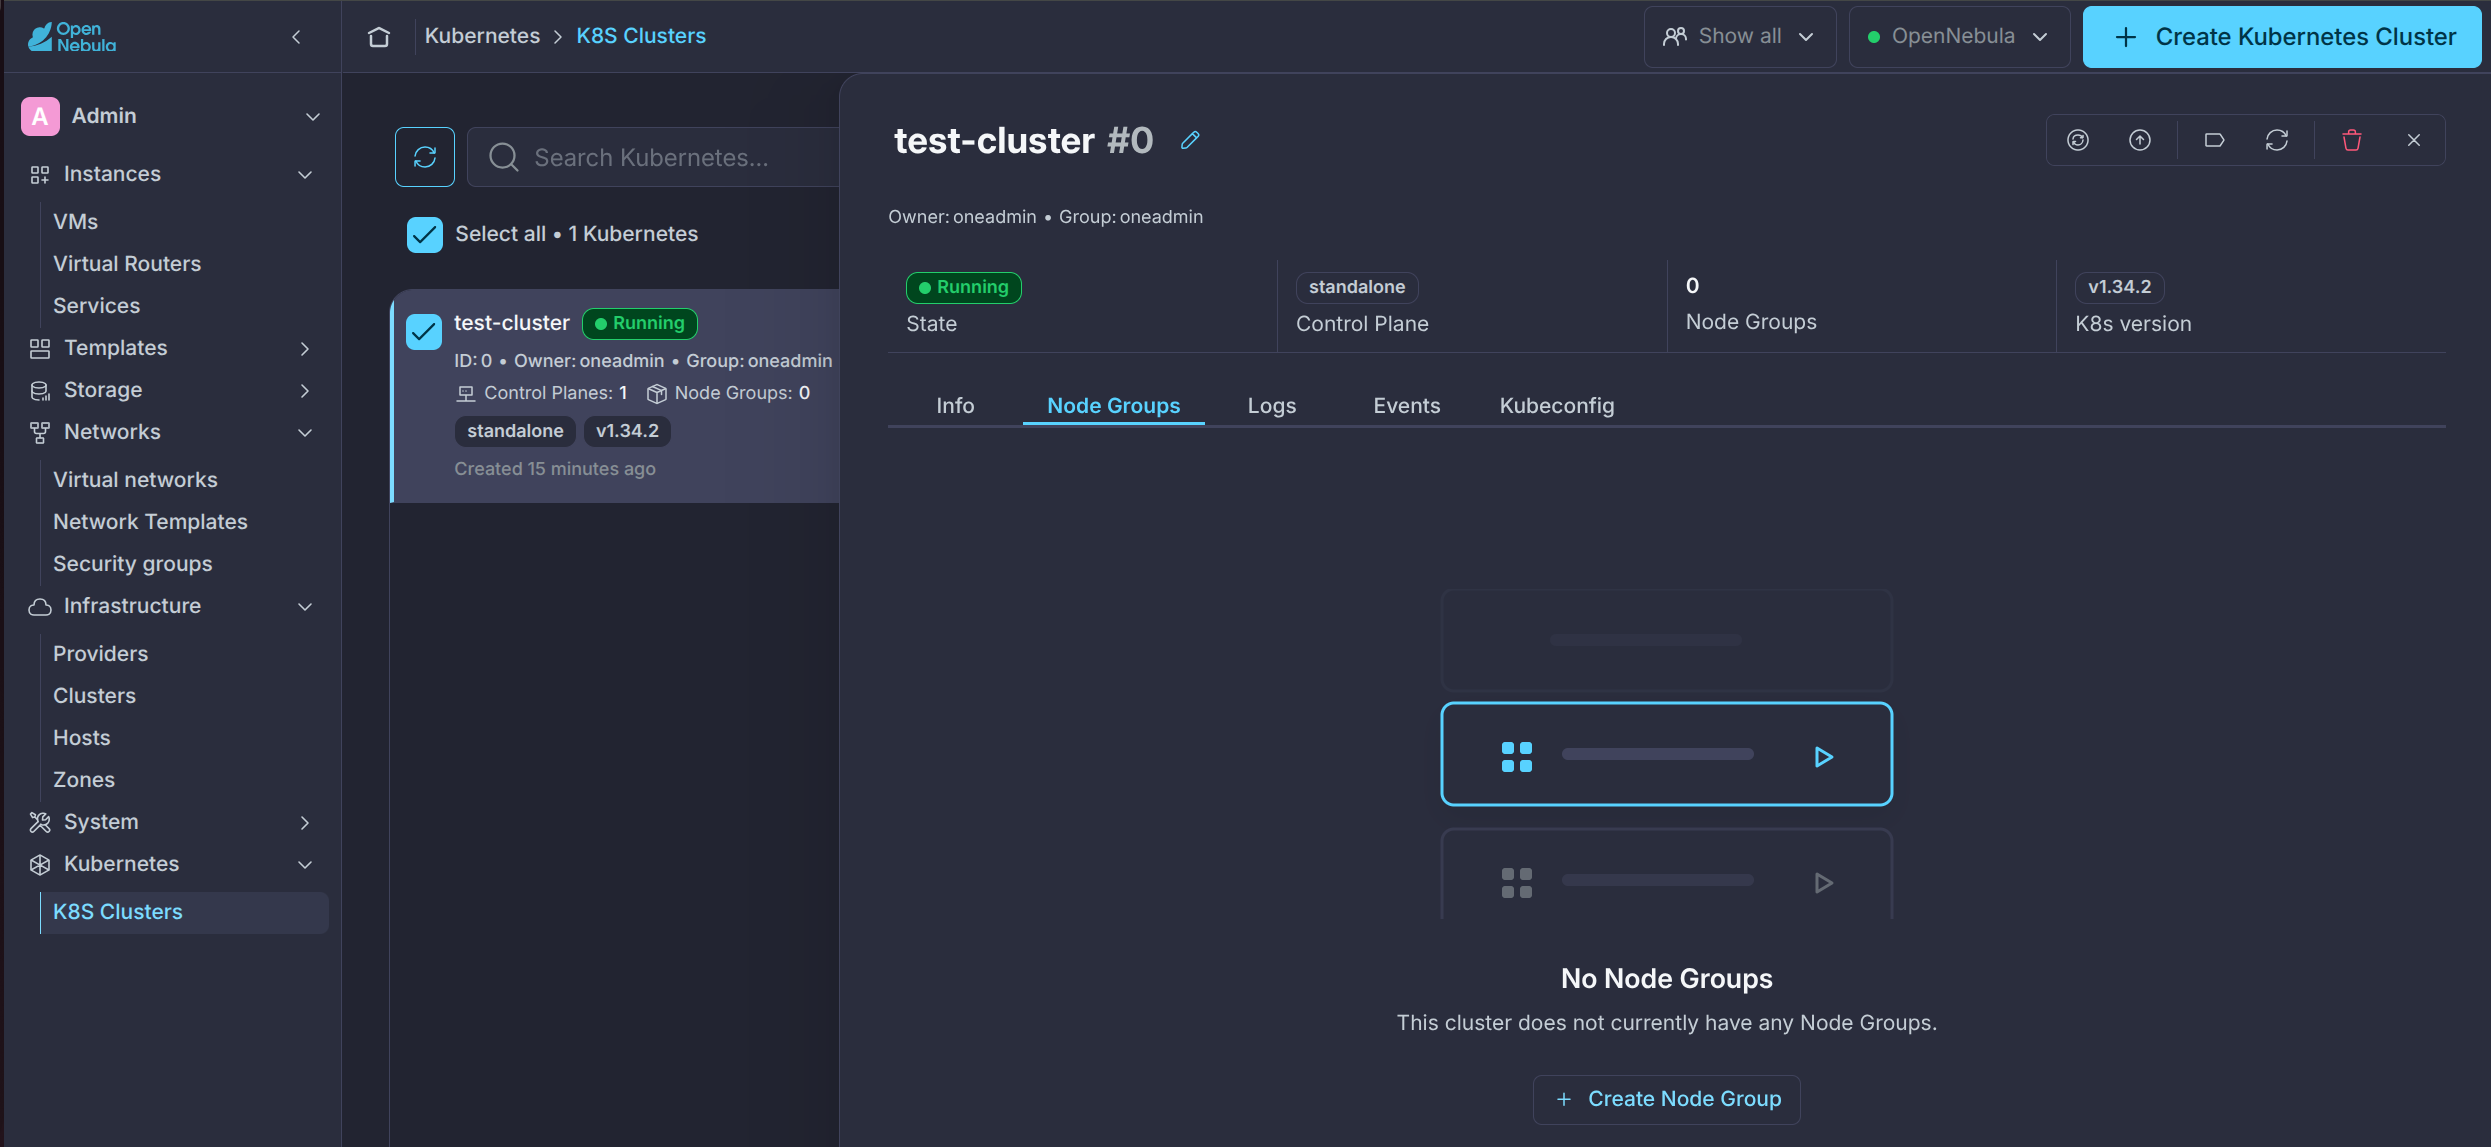Click the Admin avatar icon
Image resolution: width=2491 pixels, height=1147 pixels.
click(x=40, y=116)
